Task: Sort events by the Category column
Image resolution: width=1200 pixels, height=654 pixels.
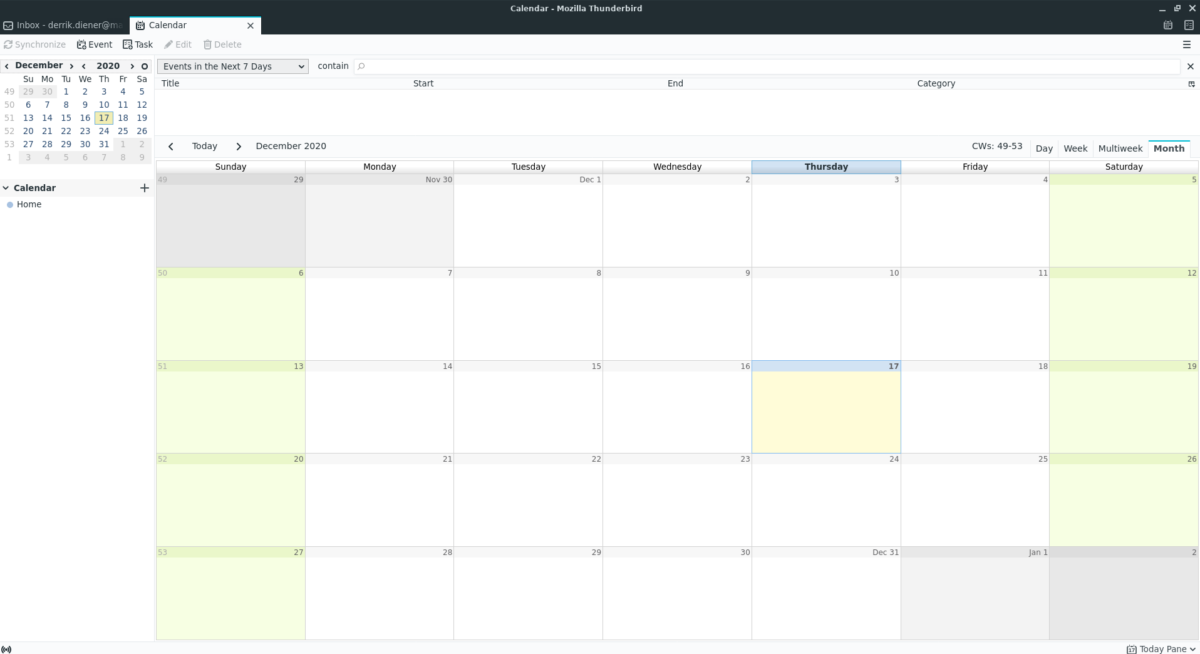Action: pyautogui.click(x=1048, y=84)
